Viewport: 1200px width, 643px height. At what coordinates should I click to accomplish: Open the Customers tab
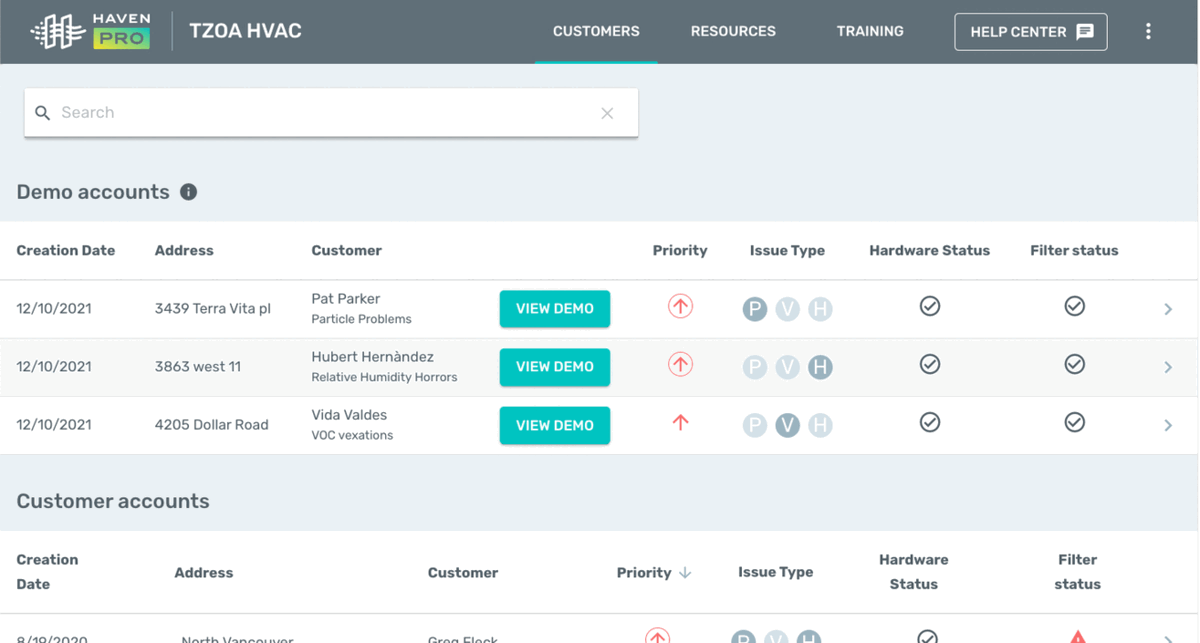tap(596, 31)
